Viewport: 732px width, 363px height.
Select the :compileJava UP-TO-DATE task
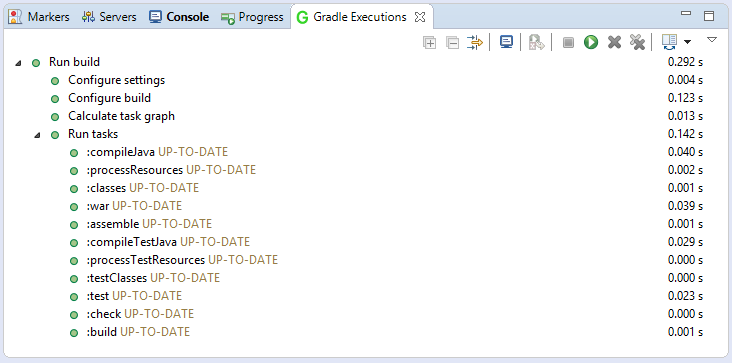(157, 152)
